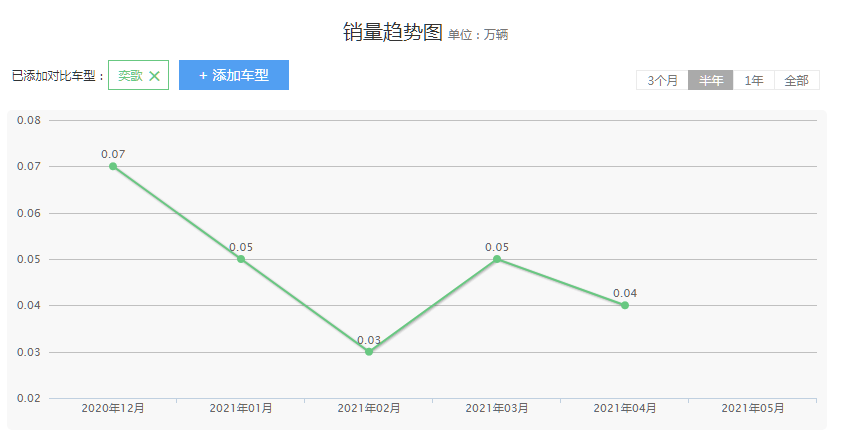The height and width of the screenshot is (443, 852).
Task: Click the 0.08 y-axis label
Action: [x=29, y=120]
